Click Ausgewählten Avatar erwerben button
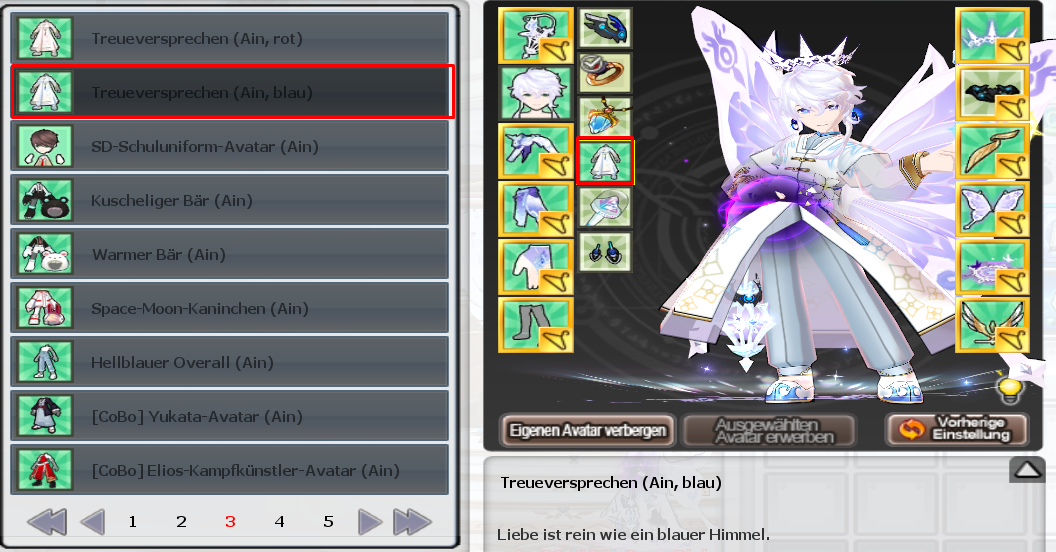Image resolution: width=1056 pixels, height=552 pixels. click(x=769, y=430)
